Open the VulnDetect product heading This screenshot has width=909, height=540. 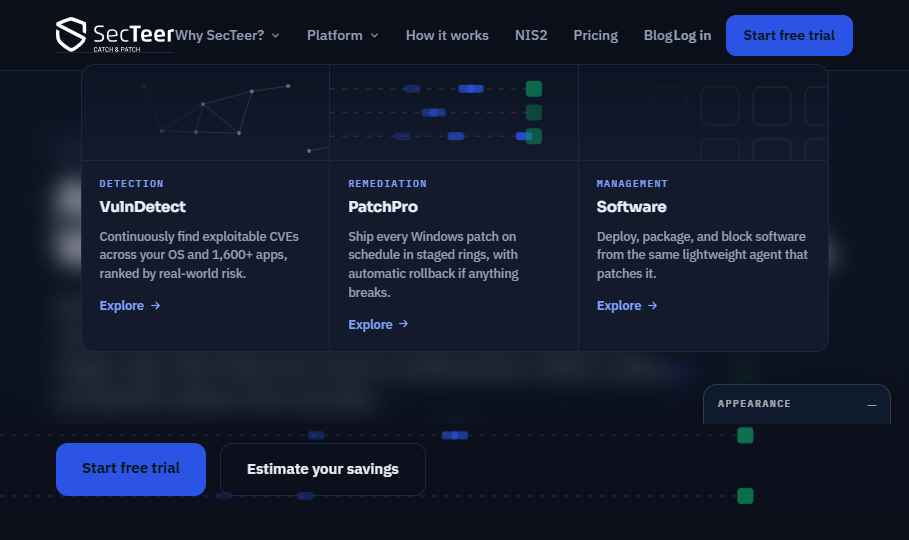pyautogui.click(x=142, y=207)
